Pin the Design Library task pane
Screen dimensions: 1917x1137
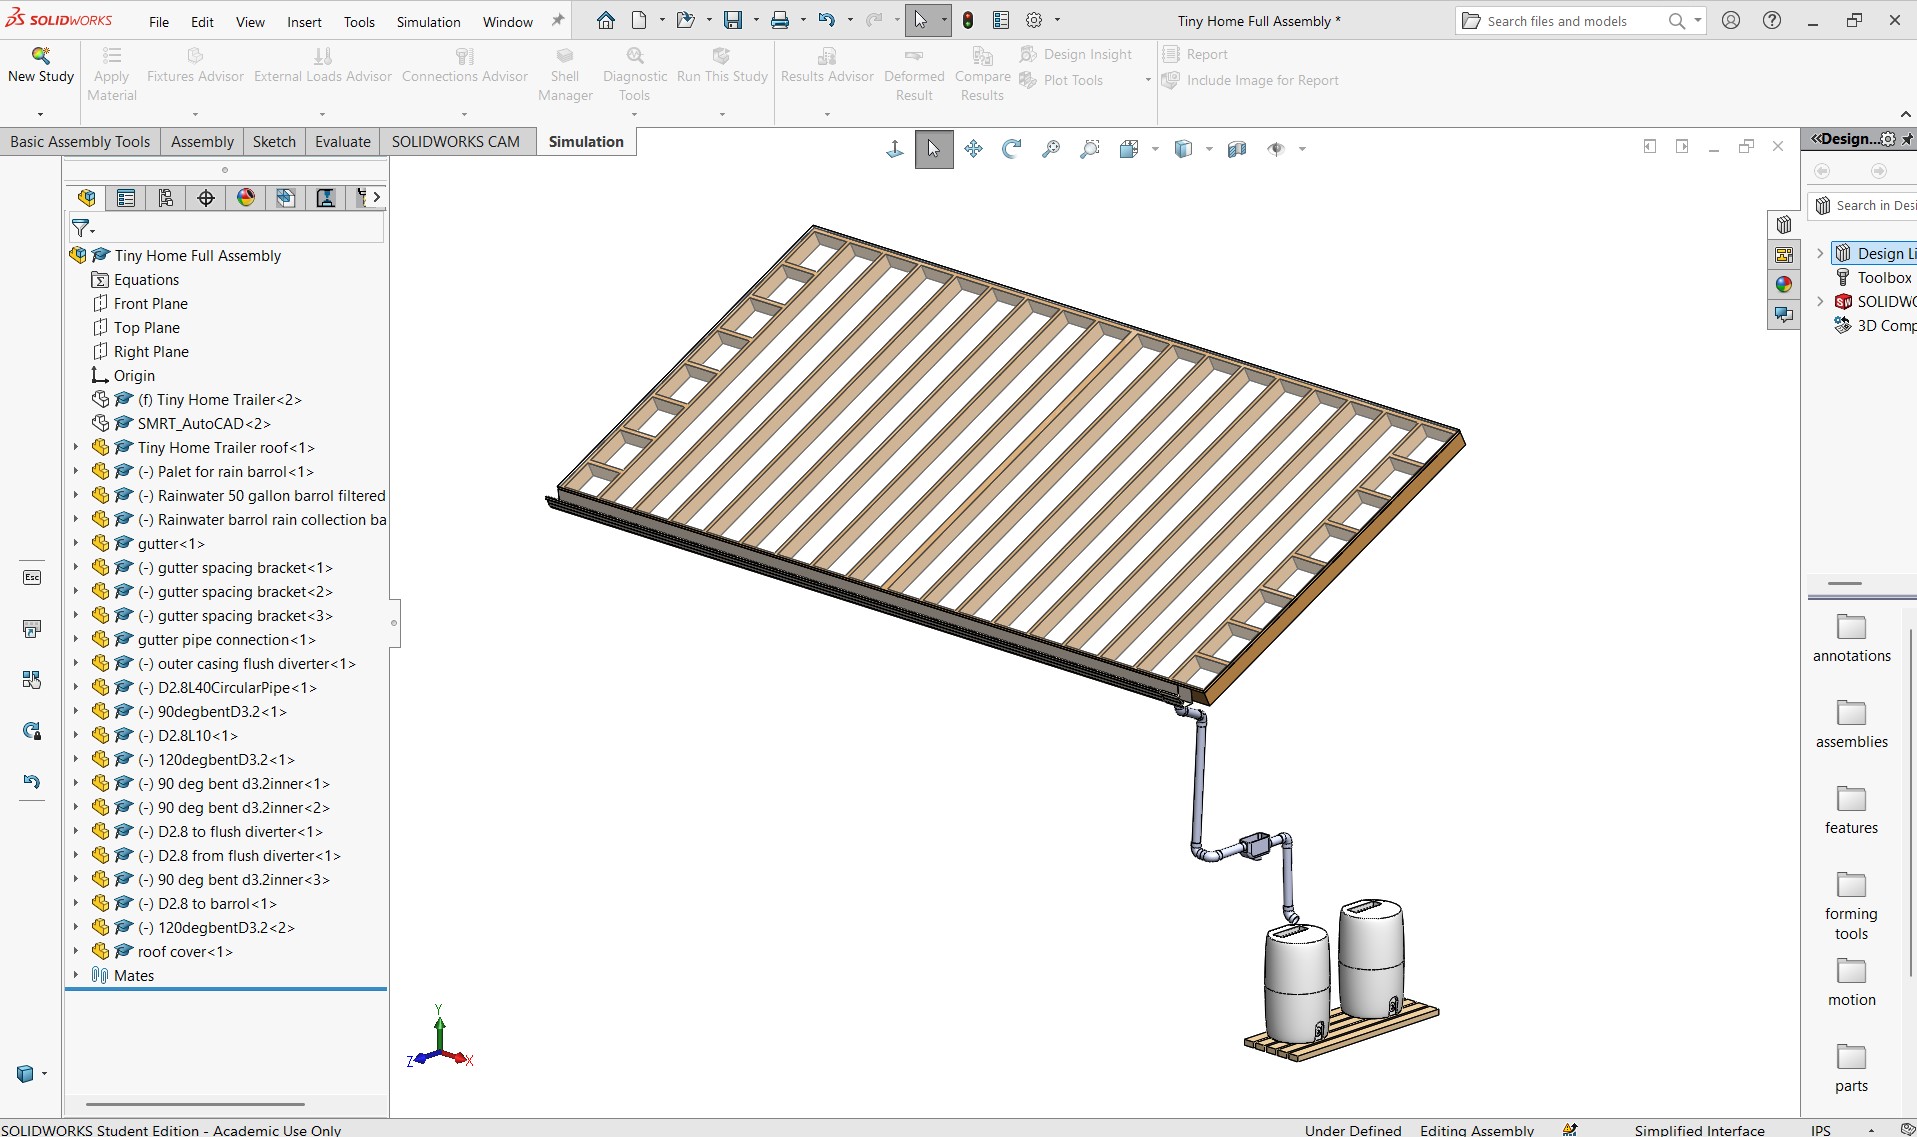pos(1908,139)
